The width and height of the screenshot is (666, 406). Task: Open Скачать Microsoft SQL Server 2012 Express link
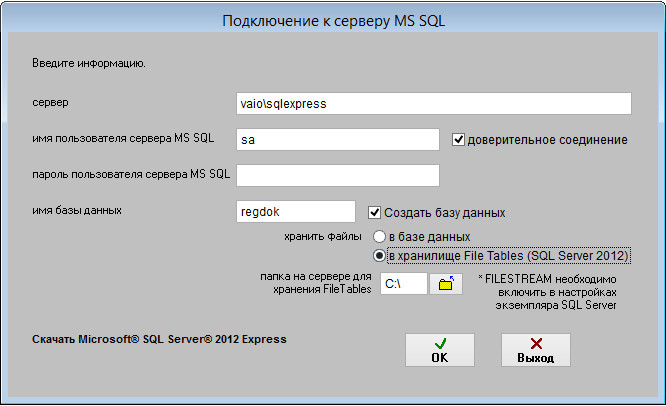point(159,339)
